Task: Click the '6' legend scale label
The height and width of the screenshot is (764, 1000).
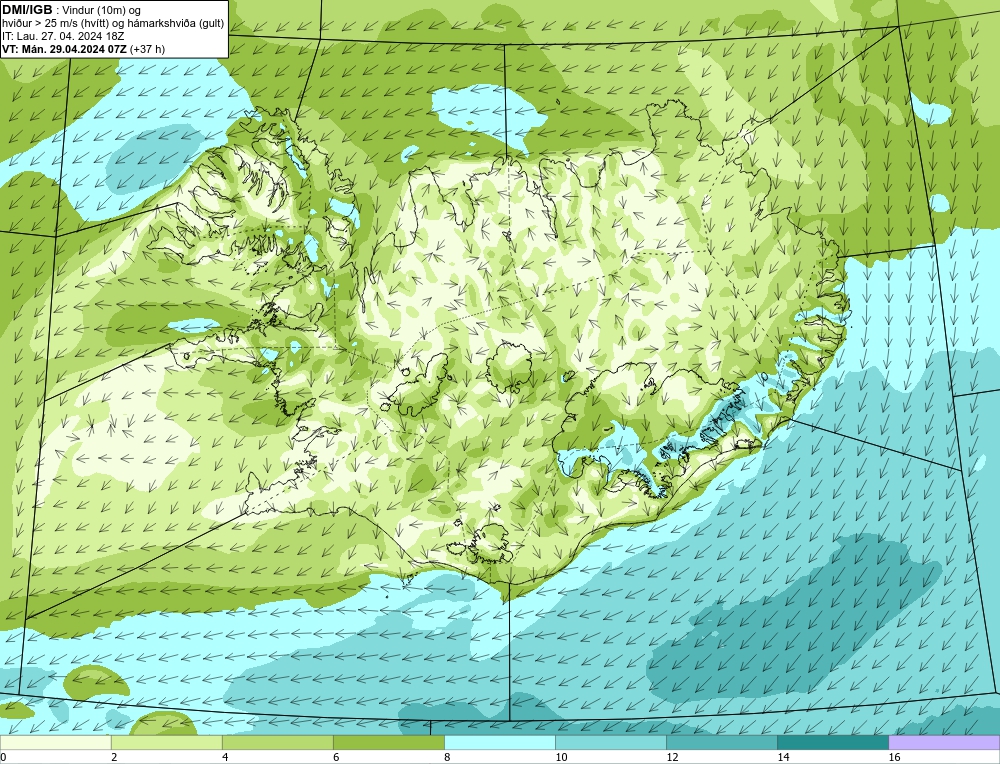Action: click(x=336, y=757)
